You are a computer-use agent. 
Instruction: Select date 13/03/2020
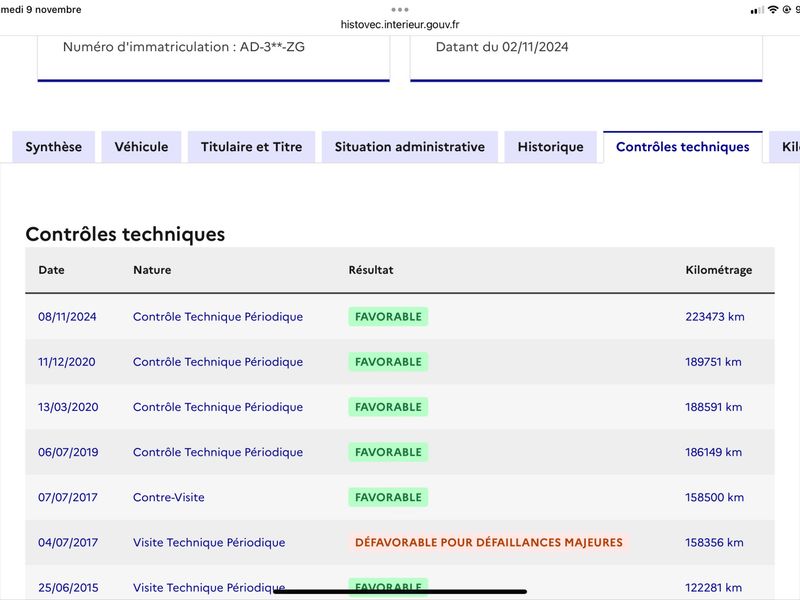[x=68, y=407]
